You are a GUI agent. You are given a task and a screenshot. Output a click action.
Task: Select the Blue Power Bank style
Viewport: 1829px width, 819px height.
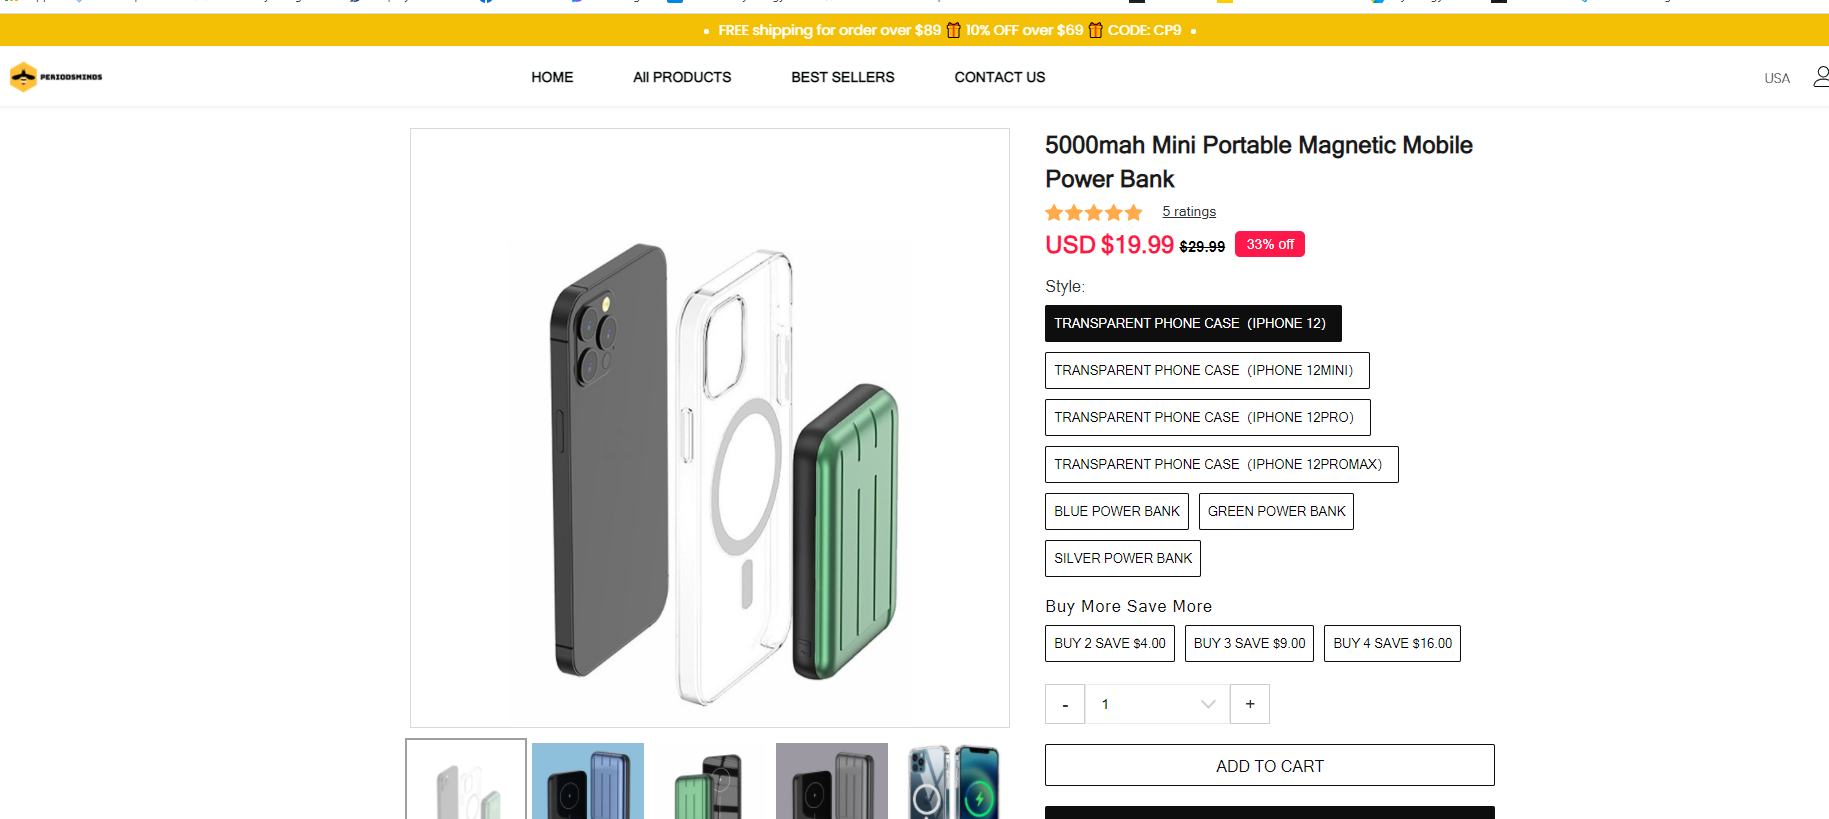coord(1116,511)
